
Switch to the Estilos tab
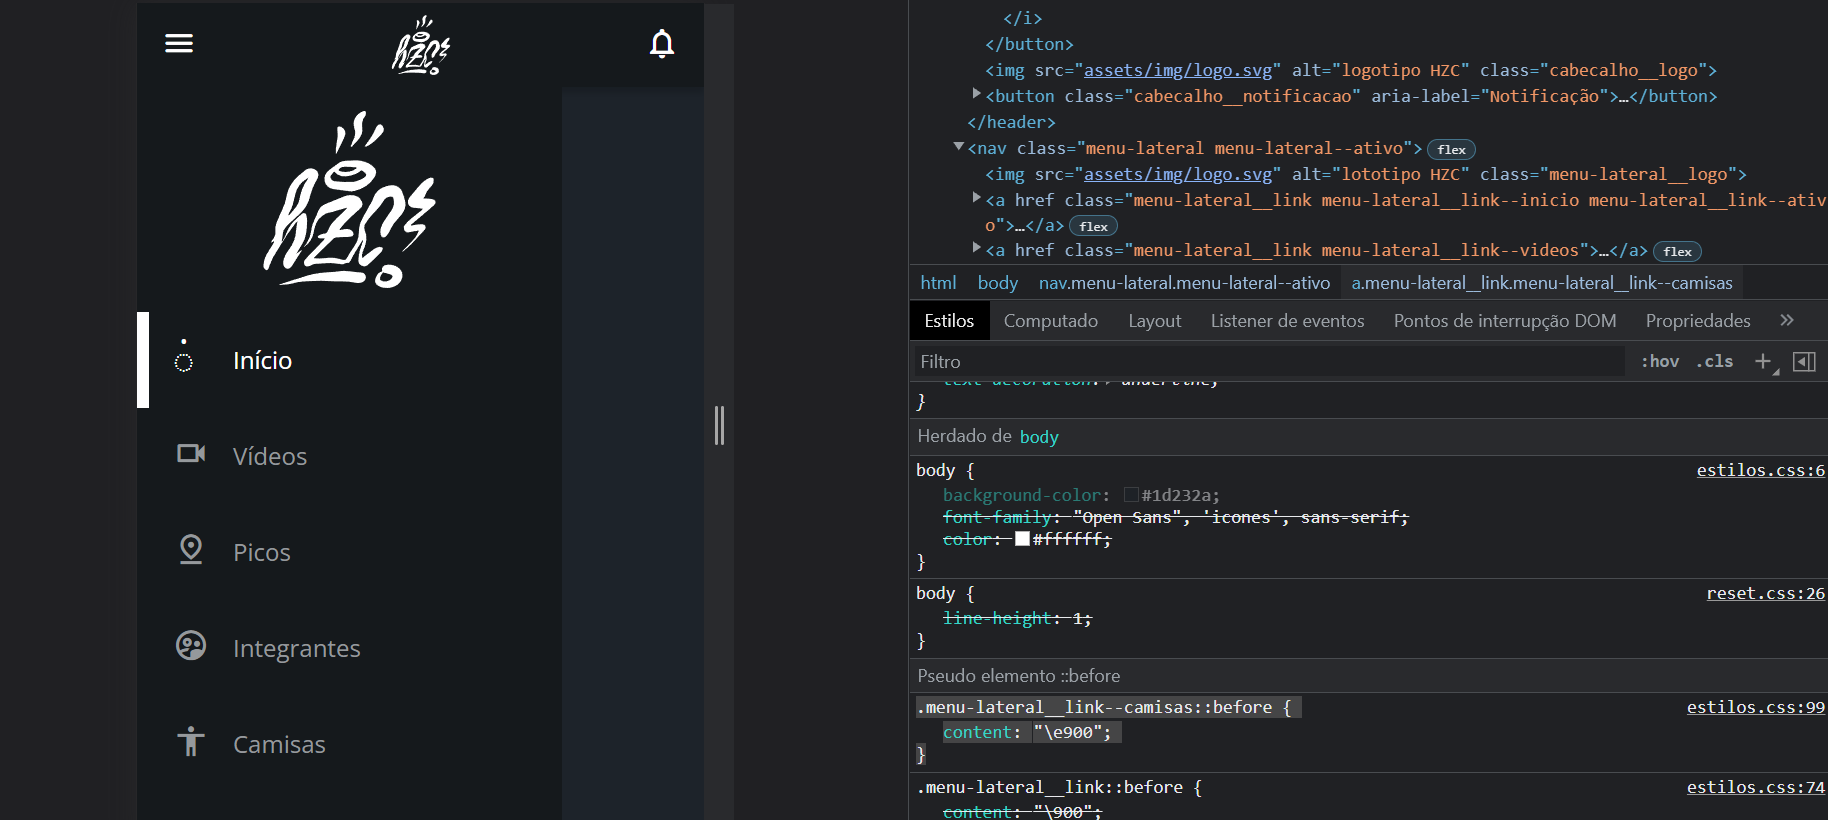pyautogui.click(x=949, y=321)
